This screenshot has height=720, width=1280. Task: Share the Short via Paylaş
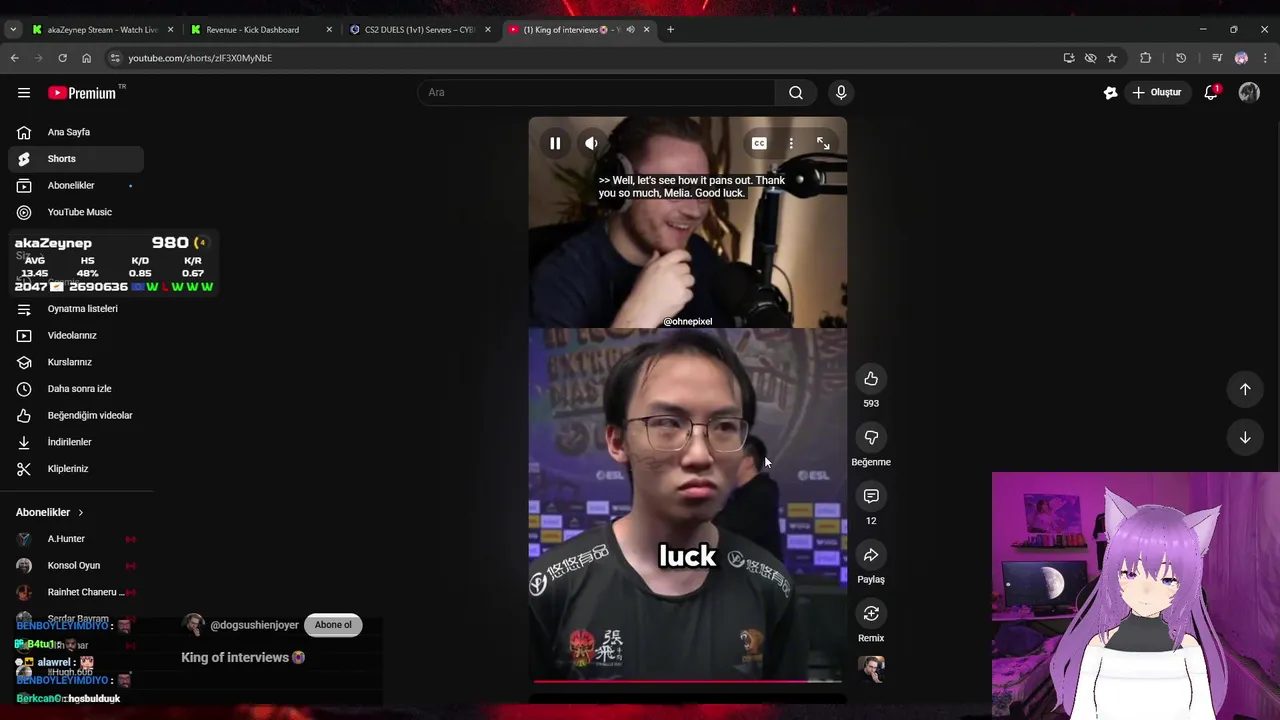[871, 555]
